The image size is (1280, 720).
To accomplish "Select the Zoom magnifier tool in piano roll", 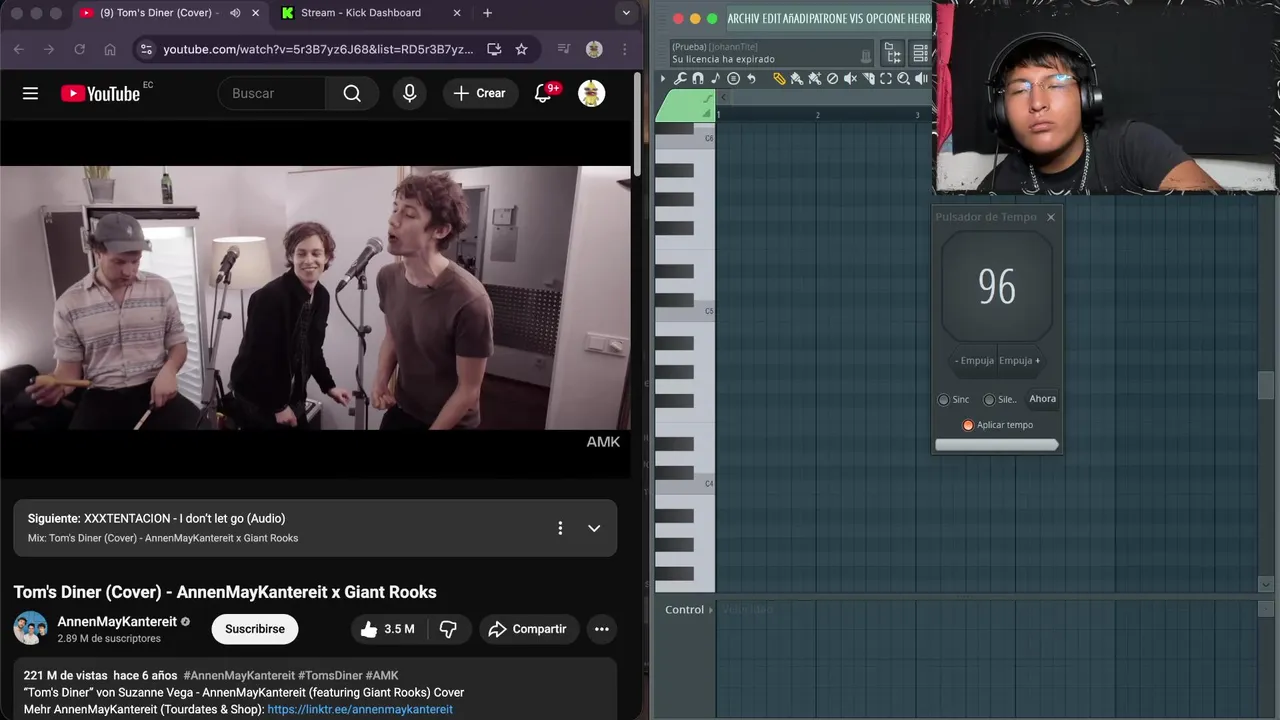I will tap(903, 78).
